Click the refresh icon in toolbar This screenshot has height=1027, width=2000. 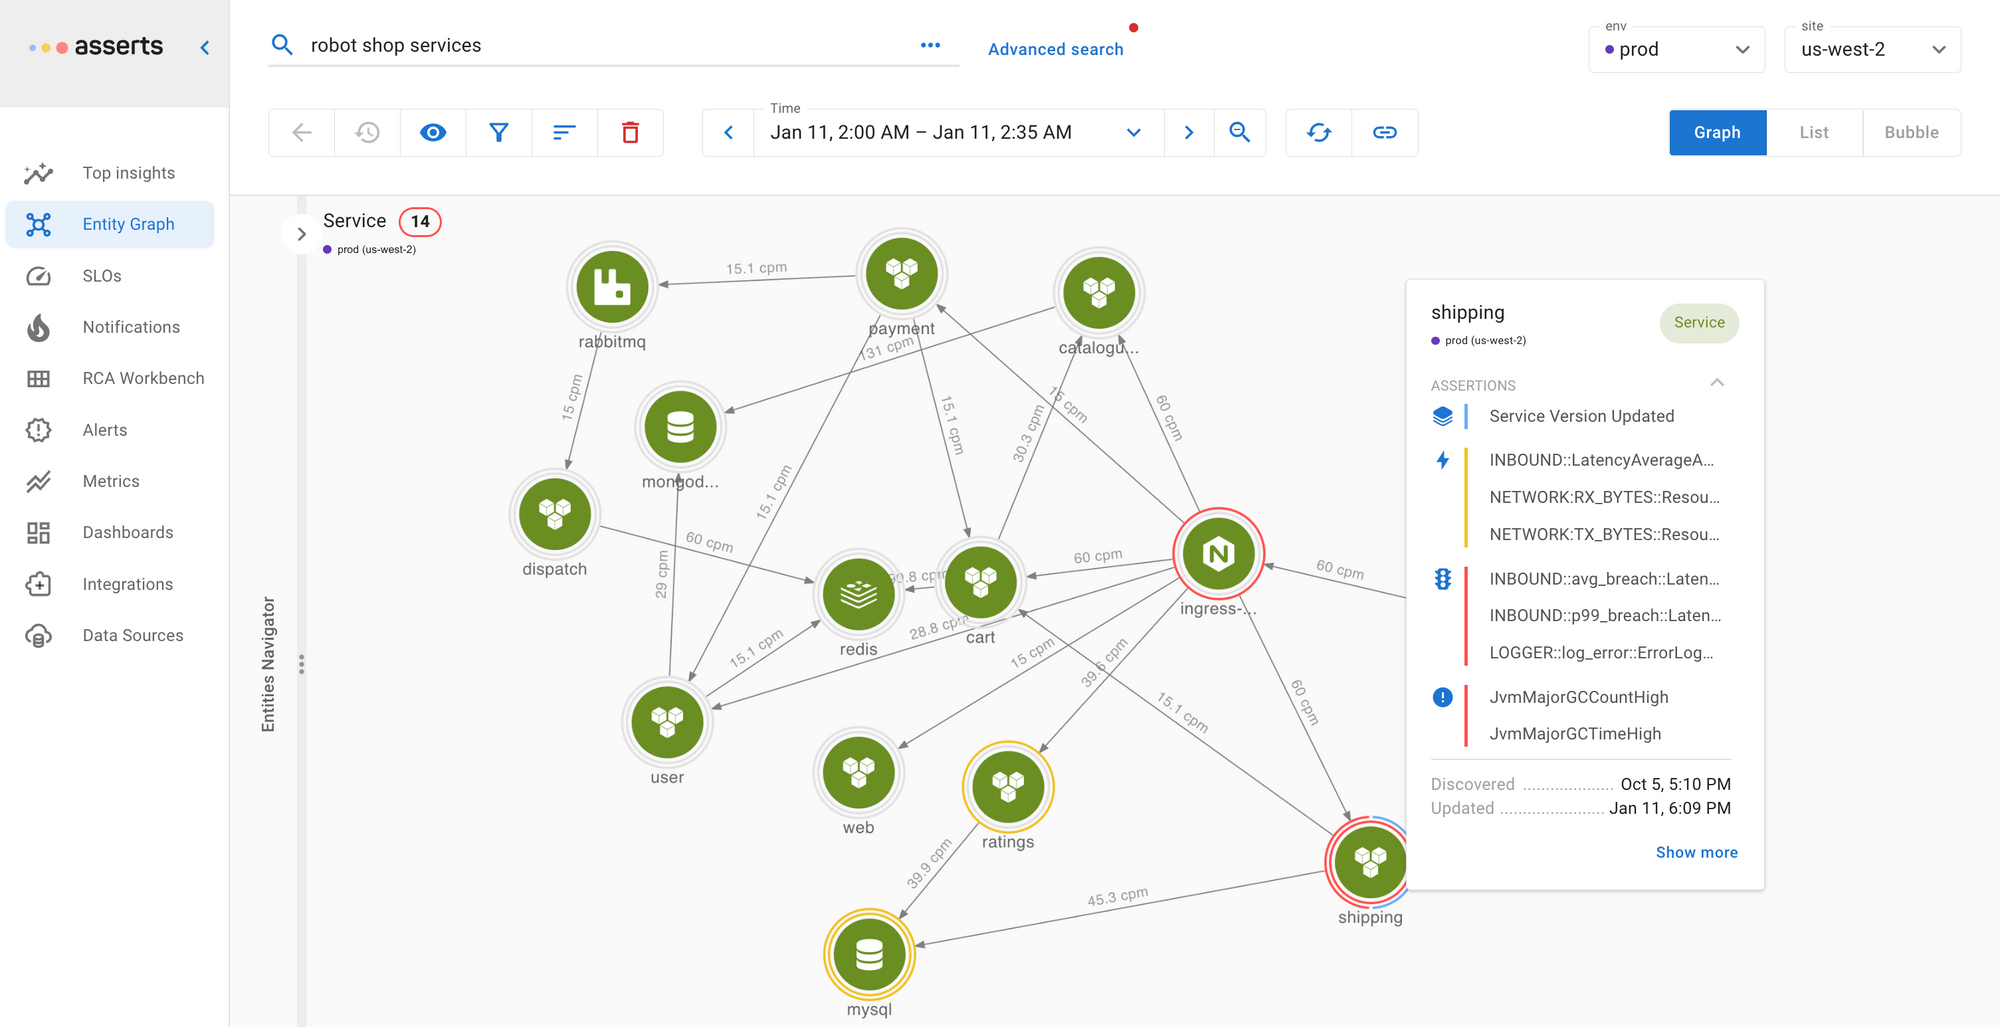click(x=1318, y=133)
